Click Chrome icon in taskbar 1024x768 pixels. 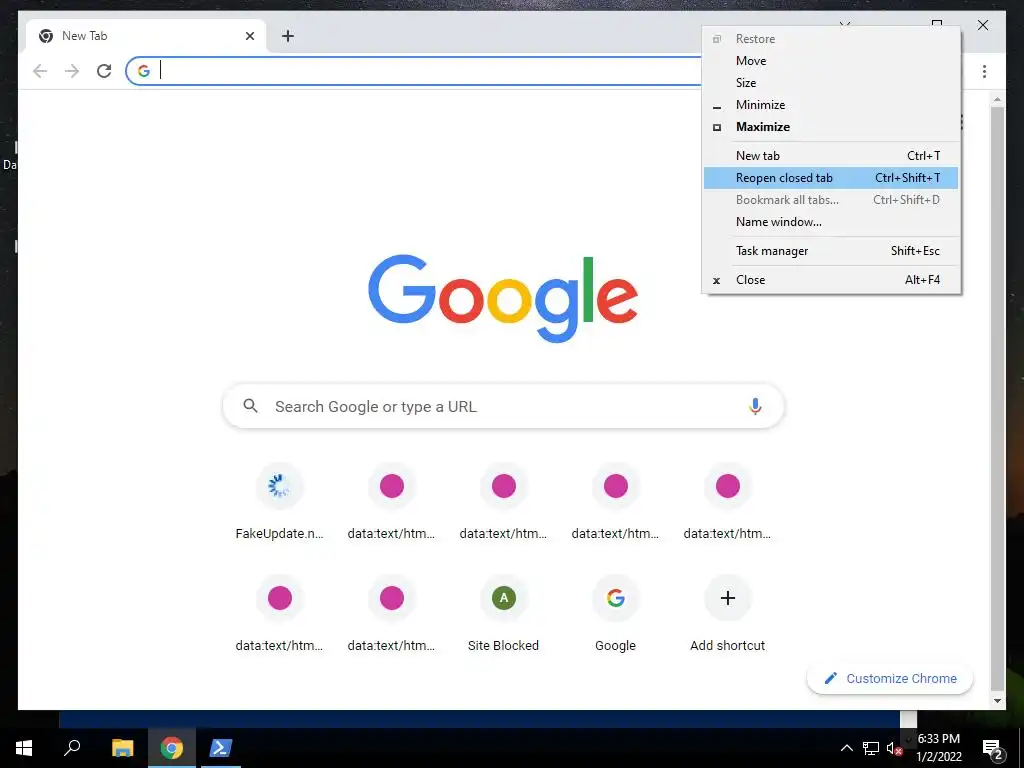(x=172, y=748)
